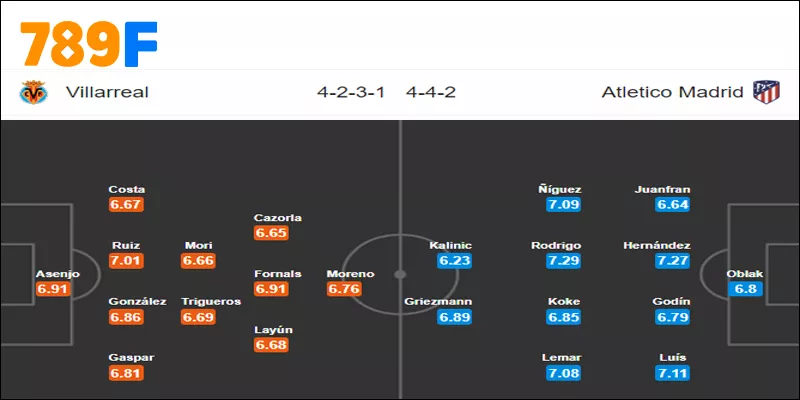Screen dimensions: 800x400
Task: Click the Atletico Madrid club crest
Action: pos(767,93)
